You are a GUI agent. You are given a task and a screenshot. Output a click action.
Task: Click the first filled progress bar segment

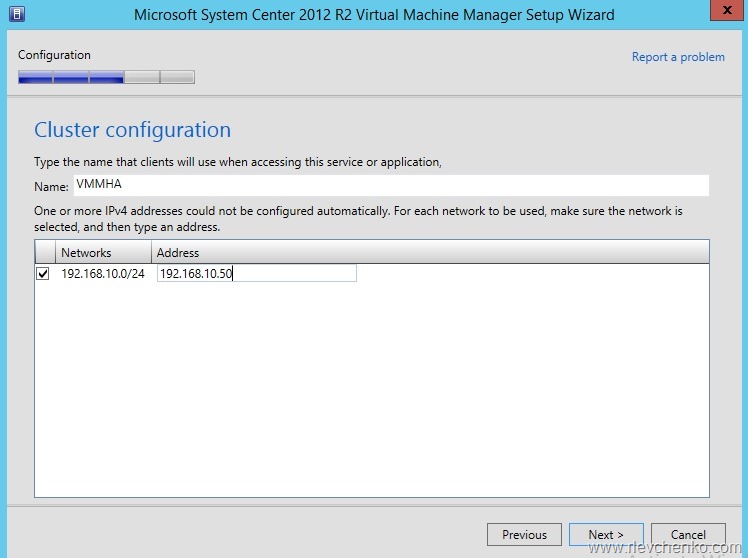[x=35, y=77]
